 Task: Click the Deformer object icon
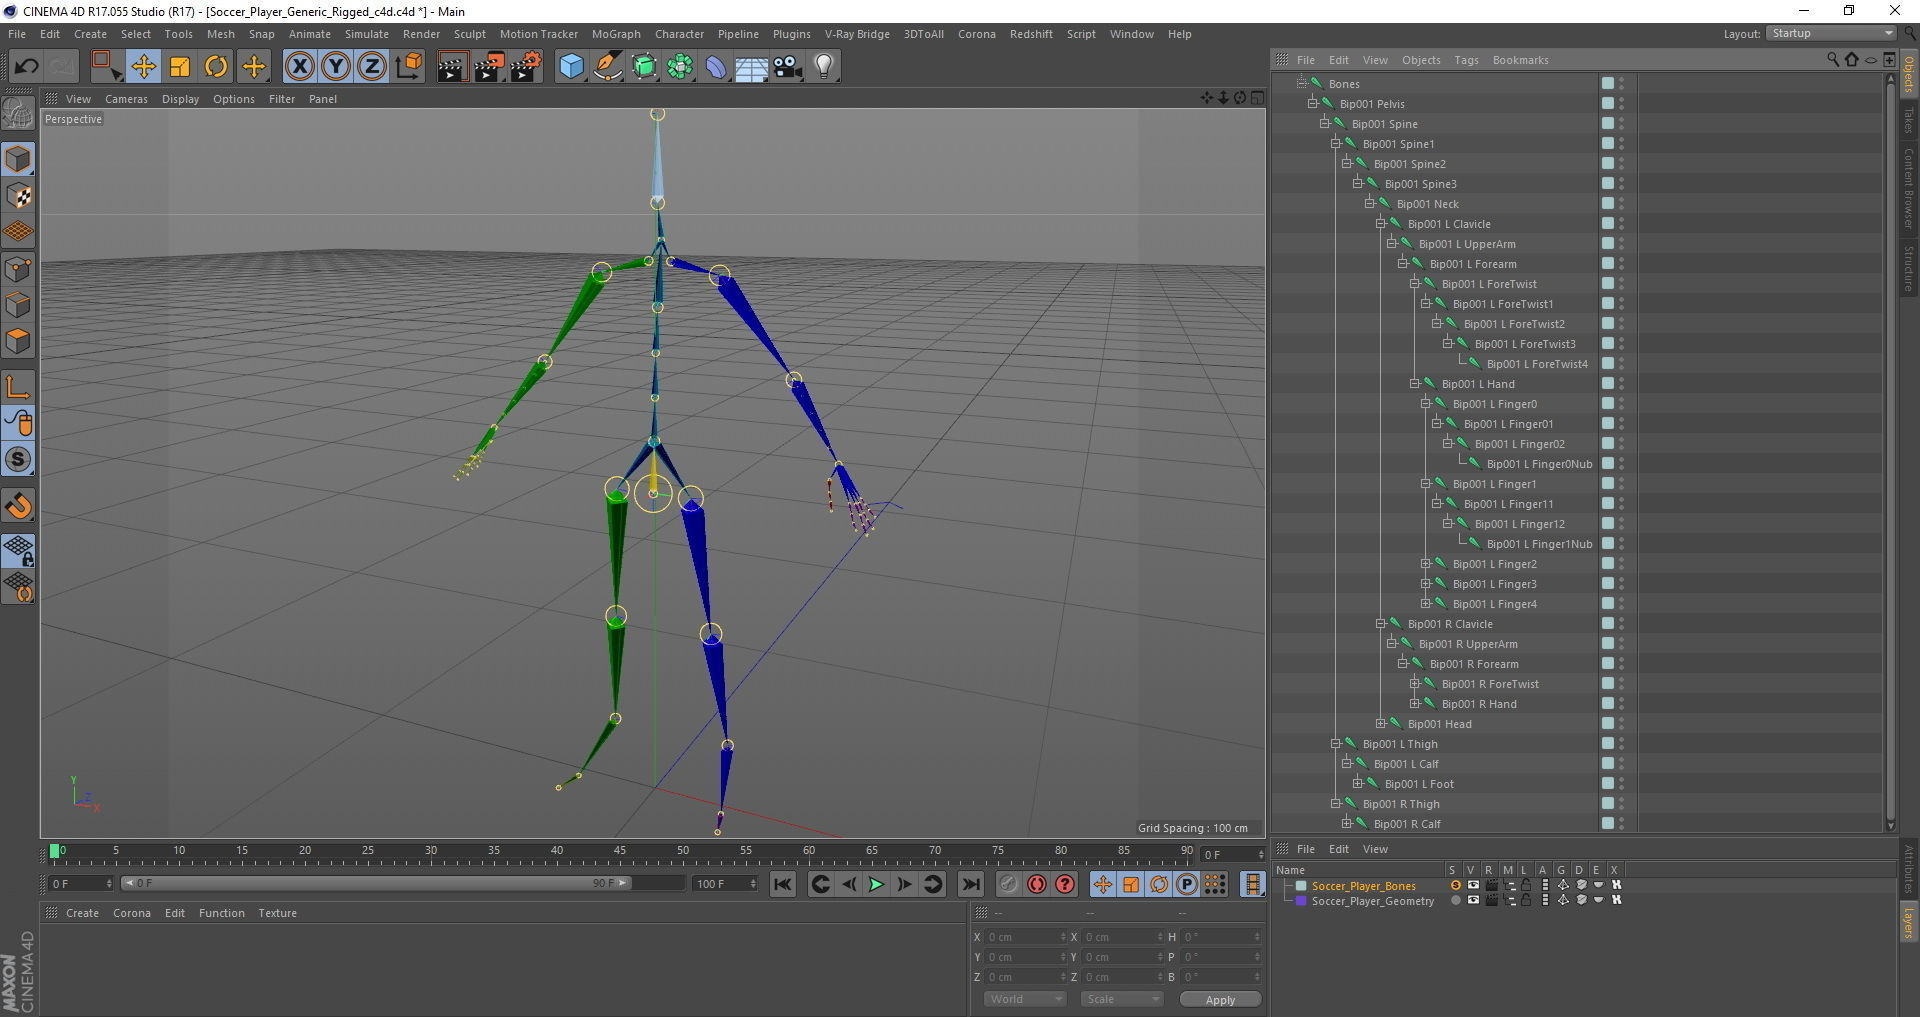(716, 67)
